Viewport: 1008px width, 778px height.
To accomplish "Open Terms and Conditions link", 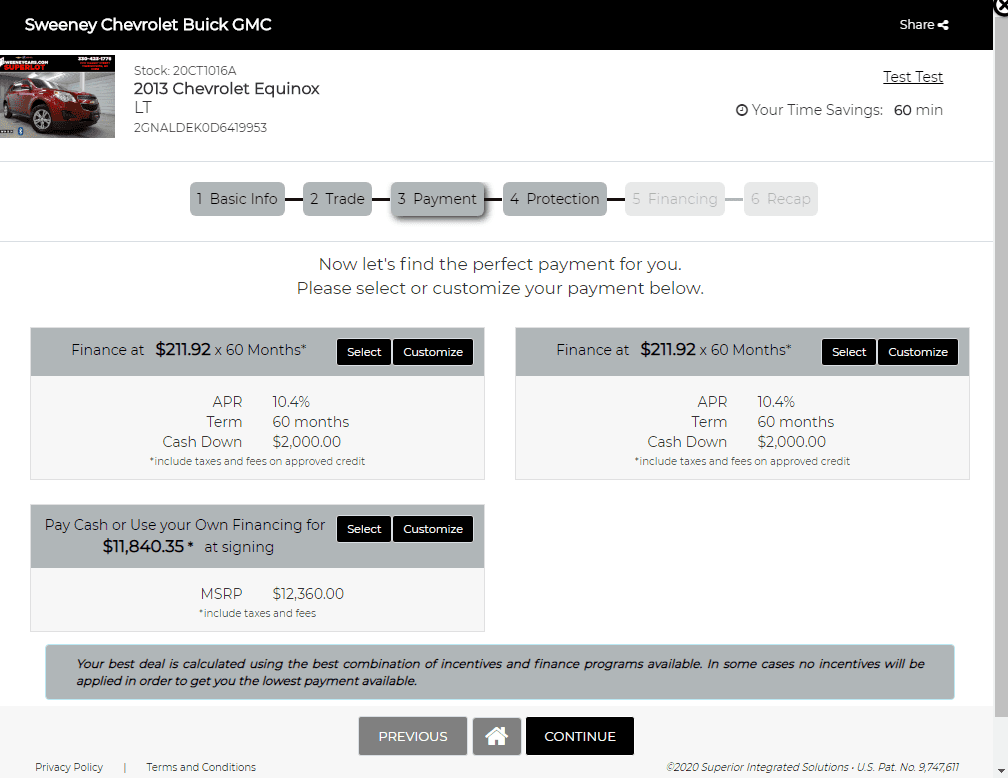I will coord(201,767).
